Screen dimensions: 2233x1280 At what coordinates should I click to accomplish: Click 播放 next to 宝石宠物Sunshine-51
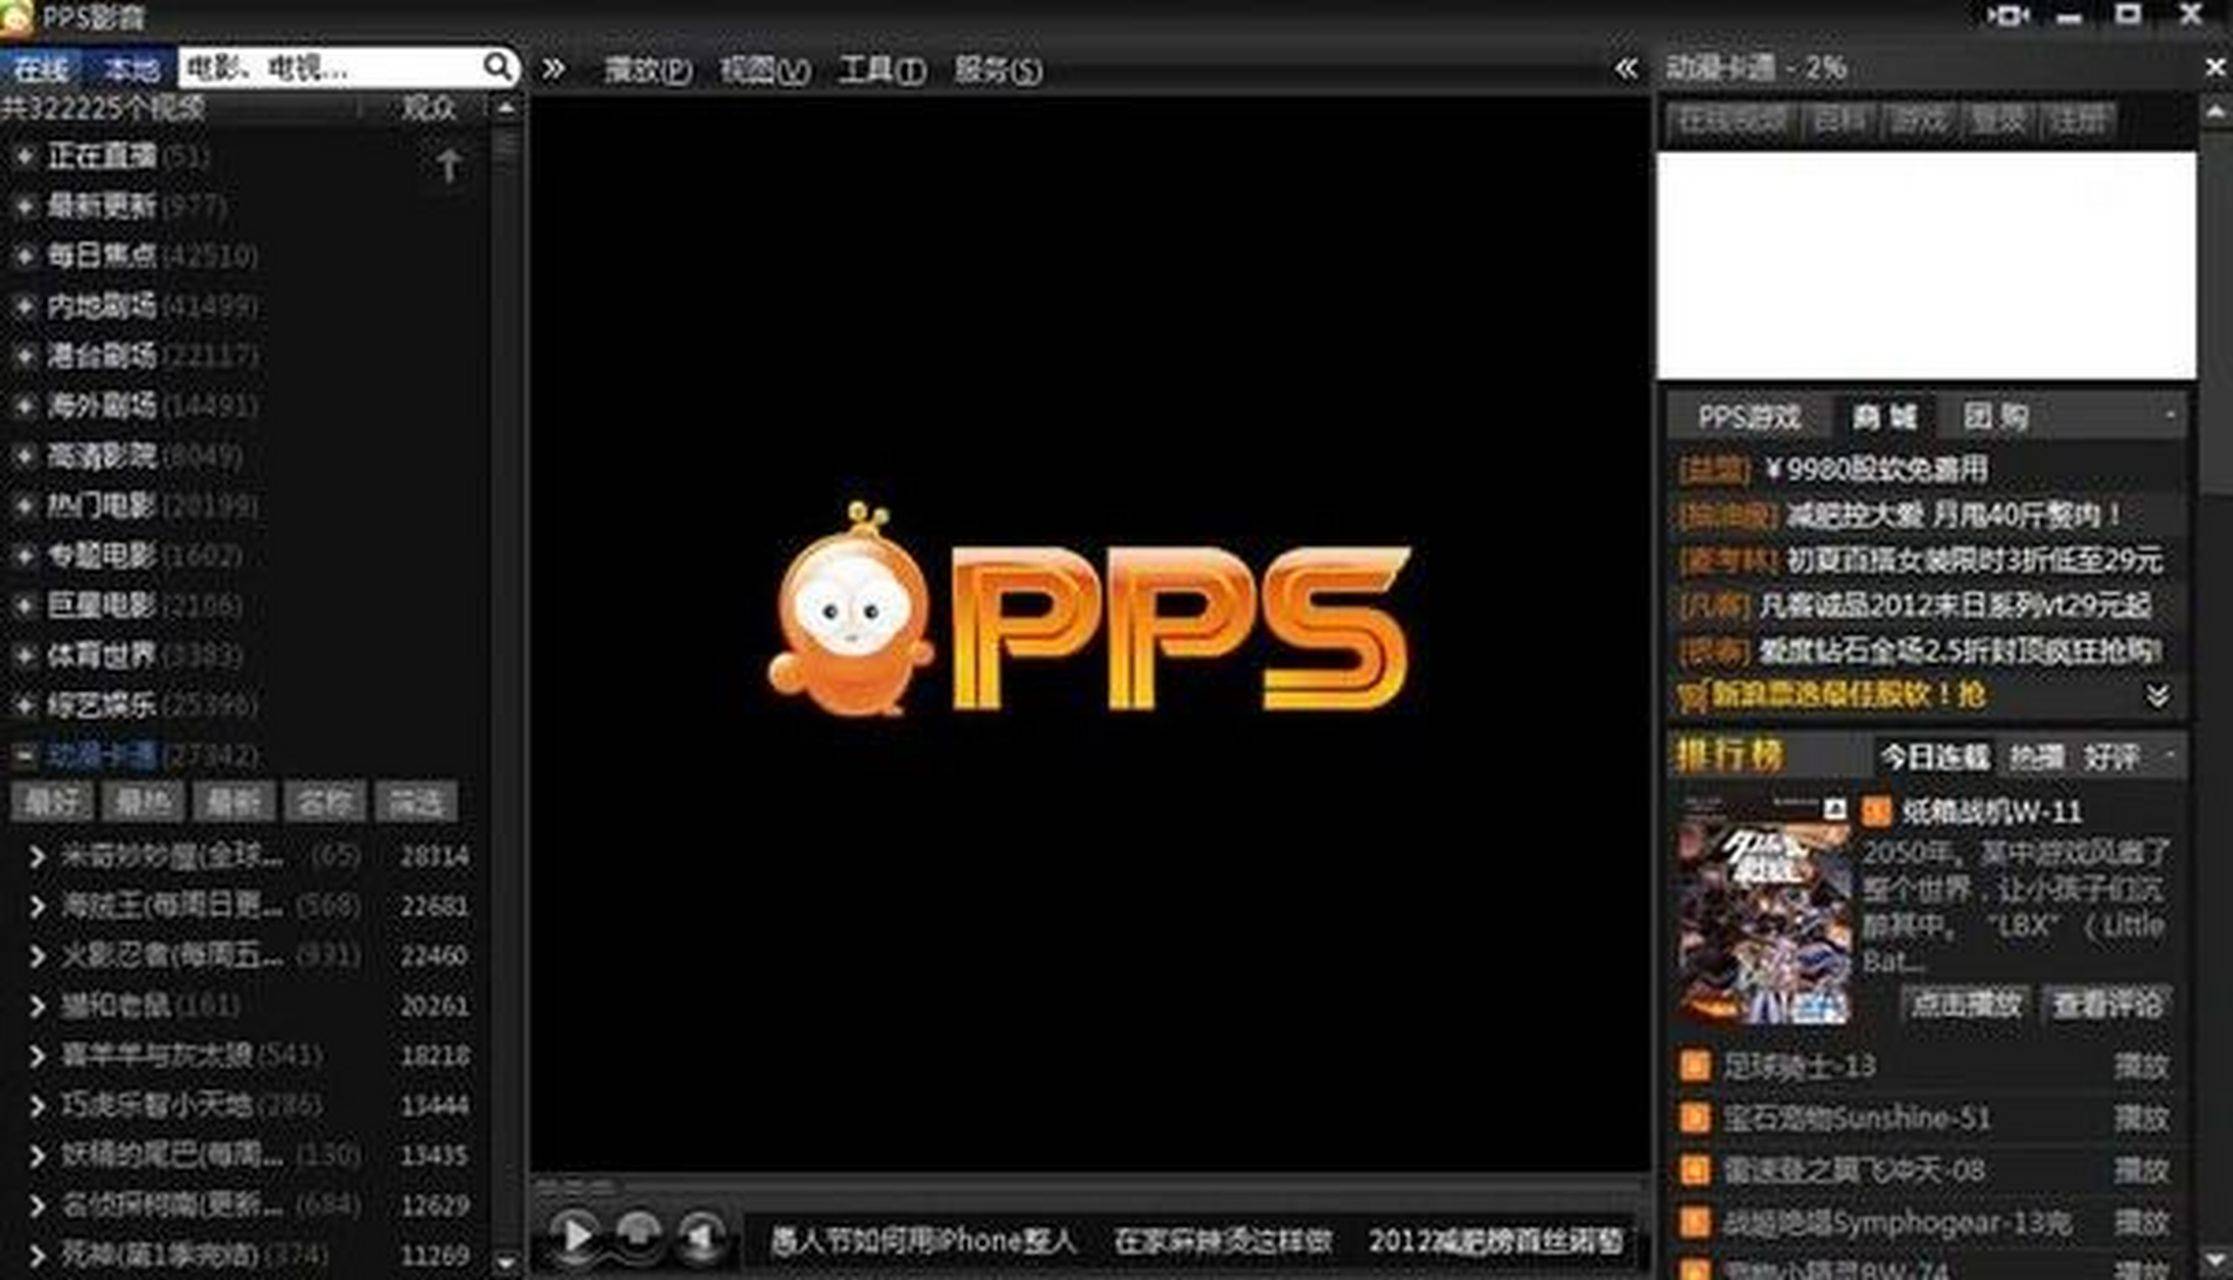(2141, 1118)
